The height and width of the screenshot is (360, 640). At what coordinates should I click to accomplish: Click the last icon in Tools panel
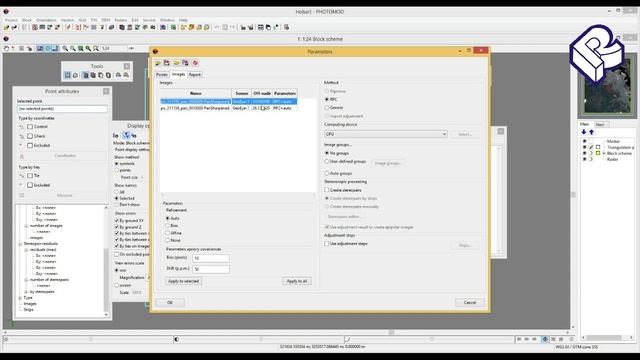(x=126, y=75)
